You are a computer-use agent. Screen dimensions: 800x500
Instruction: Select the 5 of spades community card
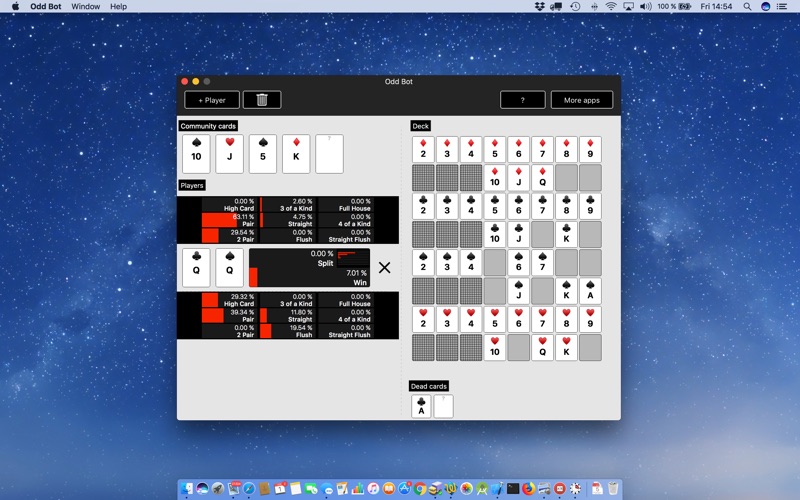coord(263,154)
